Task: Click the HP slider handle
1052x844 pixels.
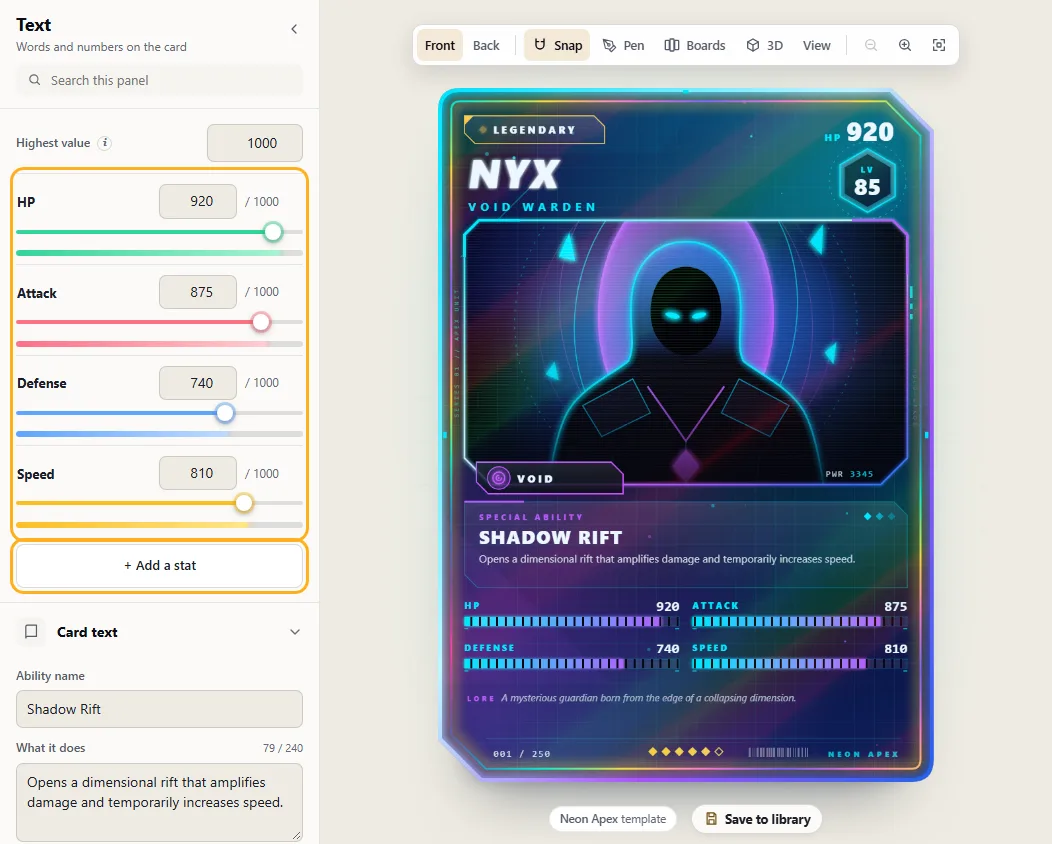Action: [273, 232]
